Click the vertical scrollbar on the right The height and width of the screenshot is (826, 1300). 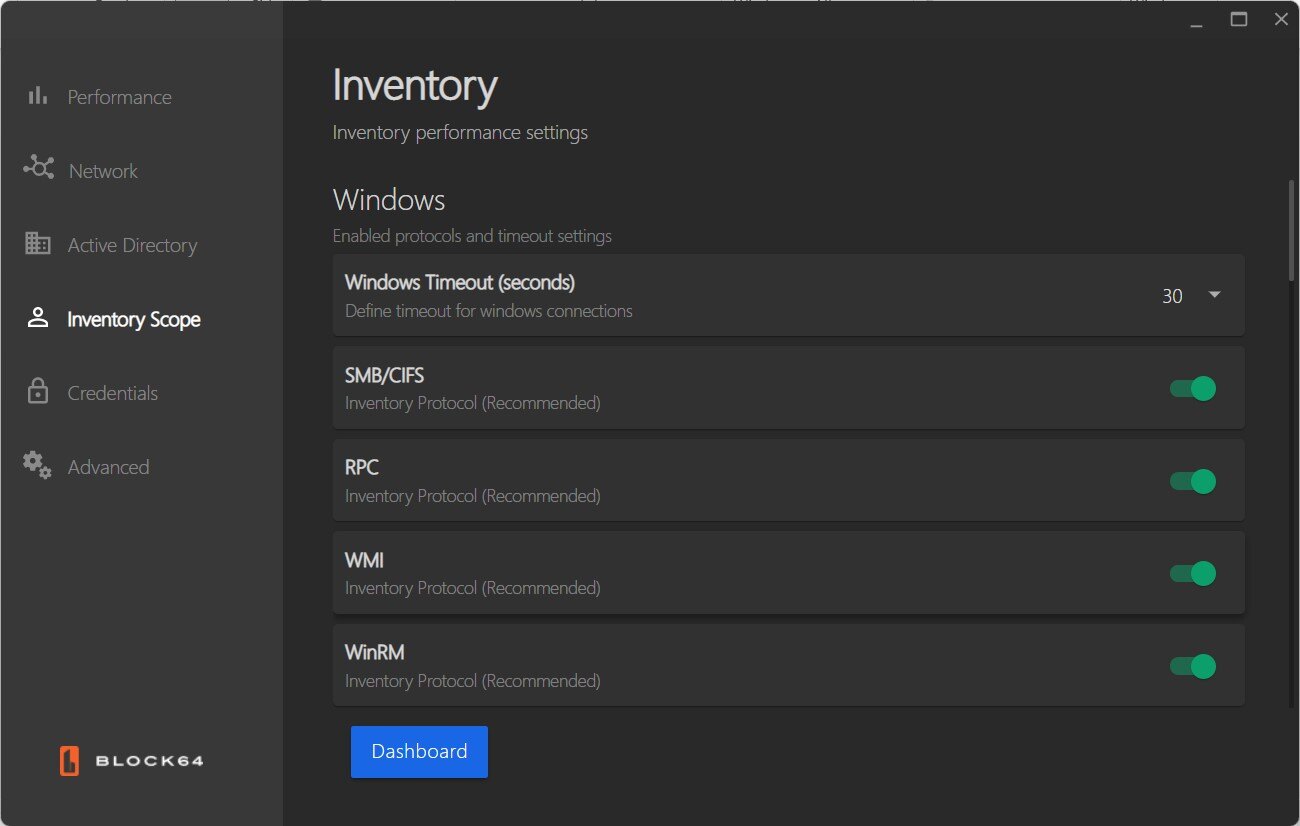pyautogui.click(x=1291, y=230)
